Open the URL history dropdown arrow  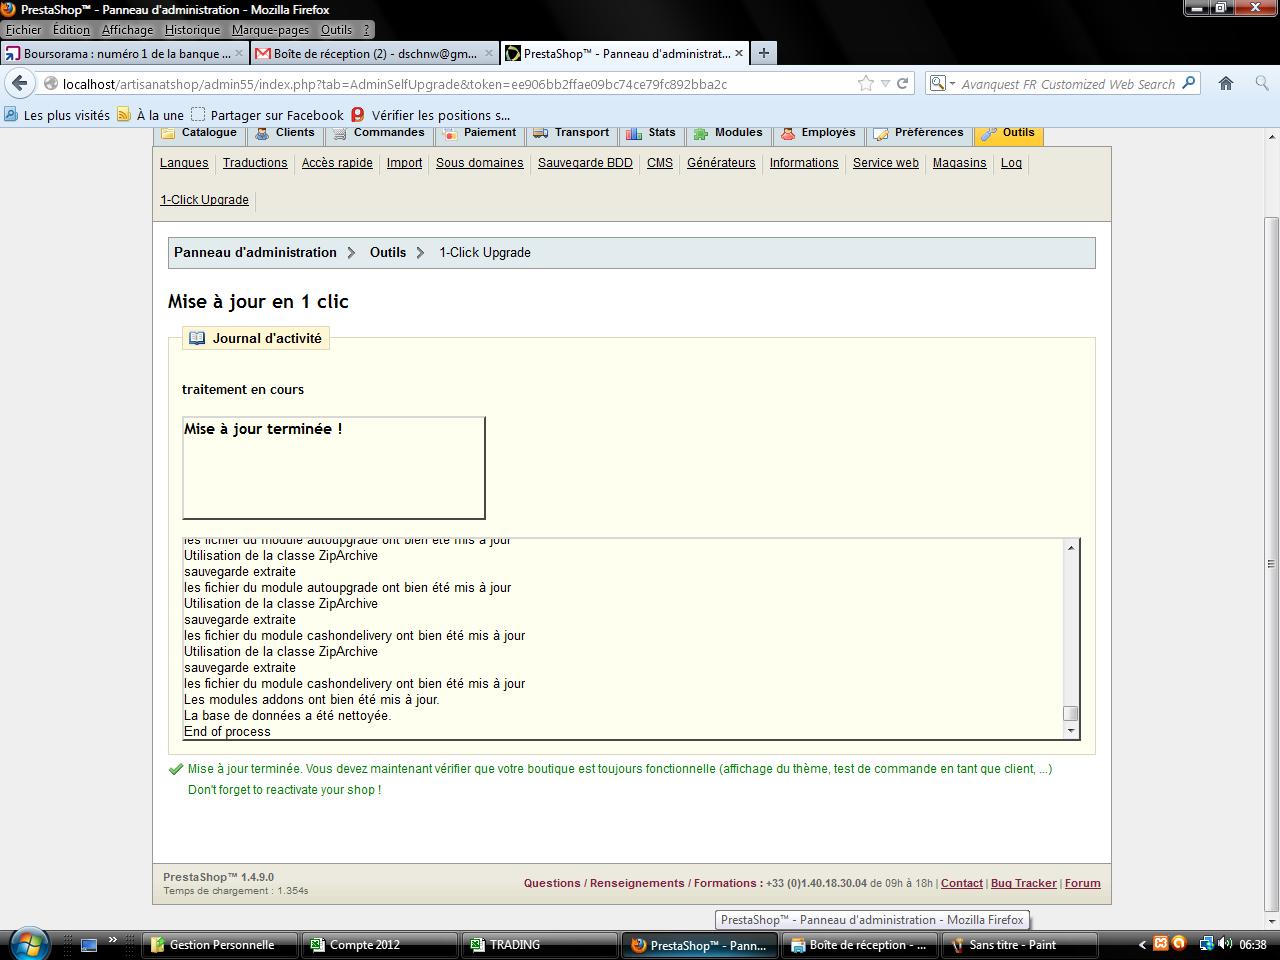click(885, 84)
